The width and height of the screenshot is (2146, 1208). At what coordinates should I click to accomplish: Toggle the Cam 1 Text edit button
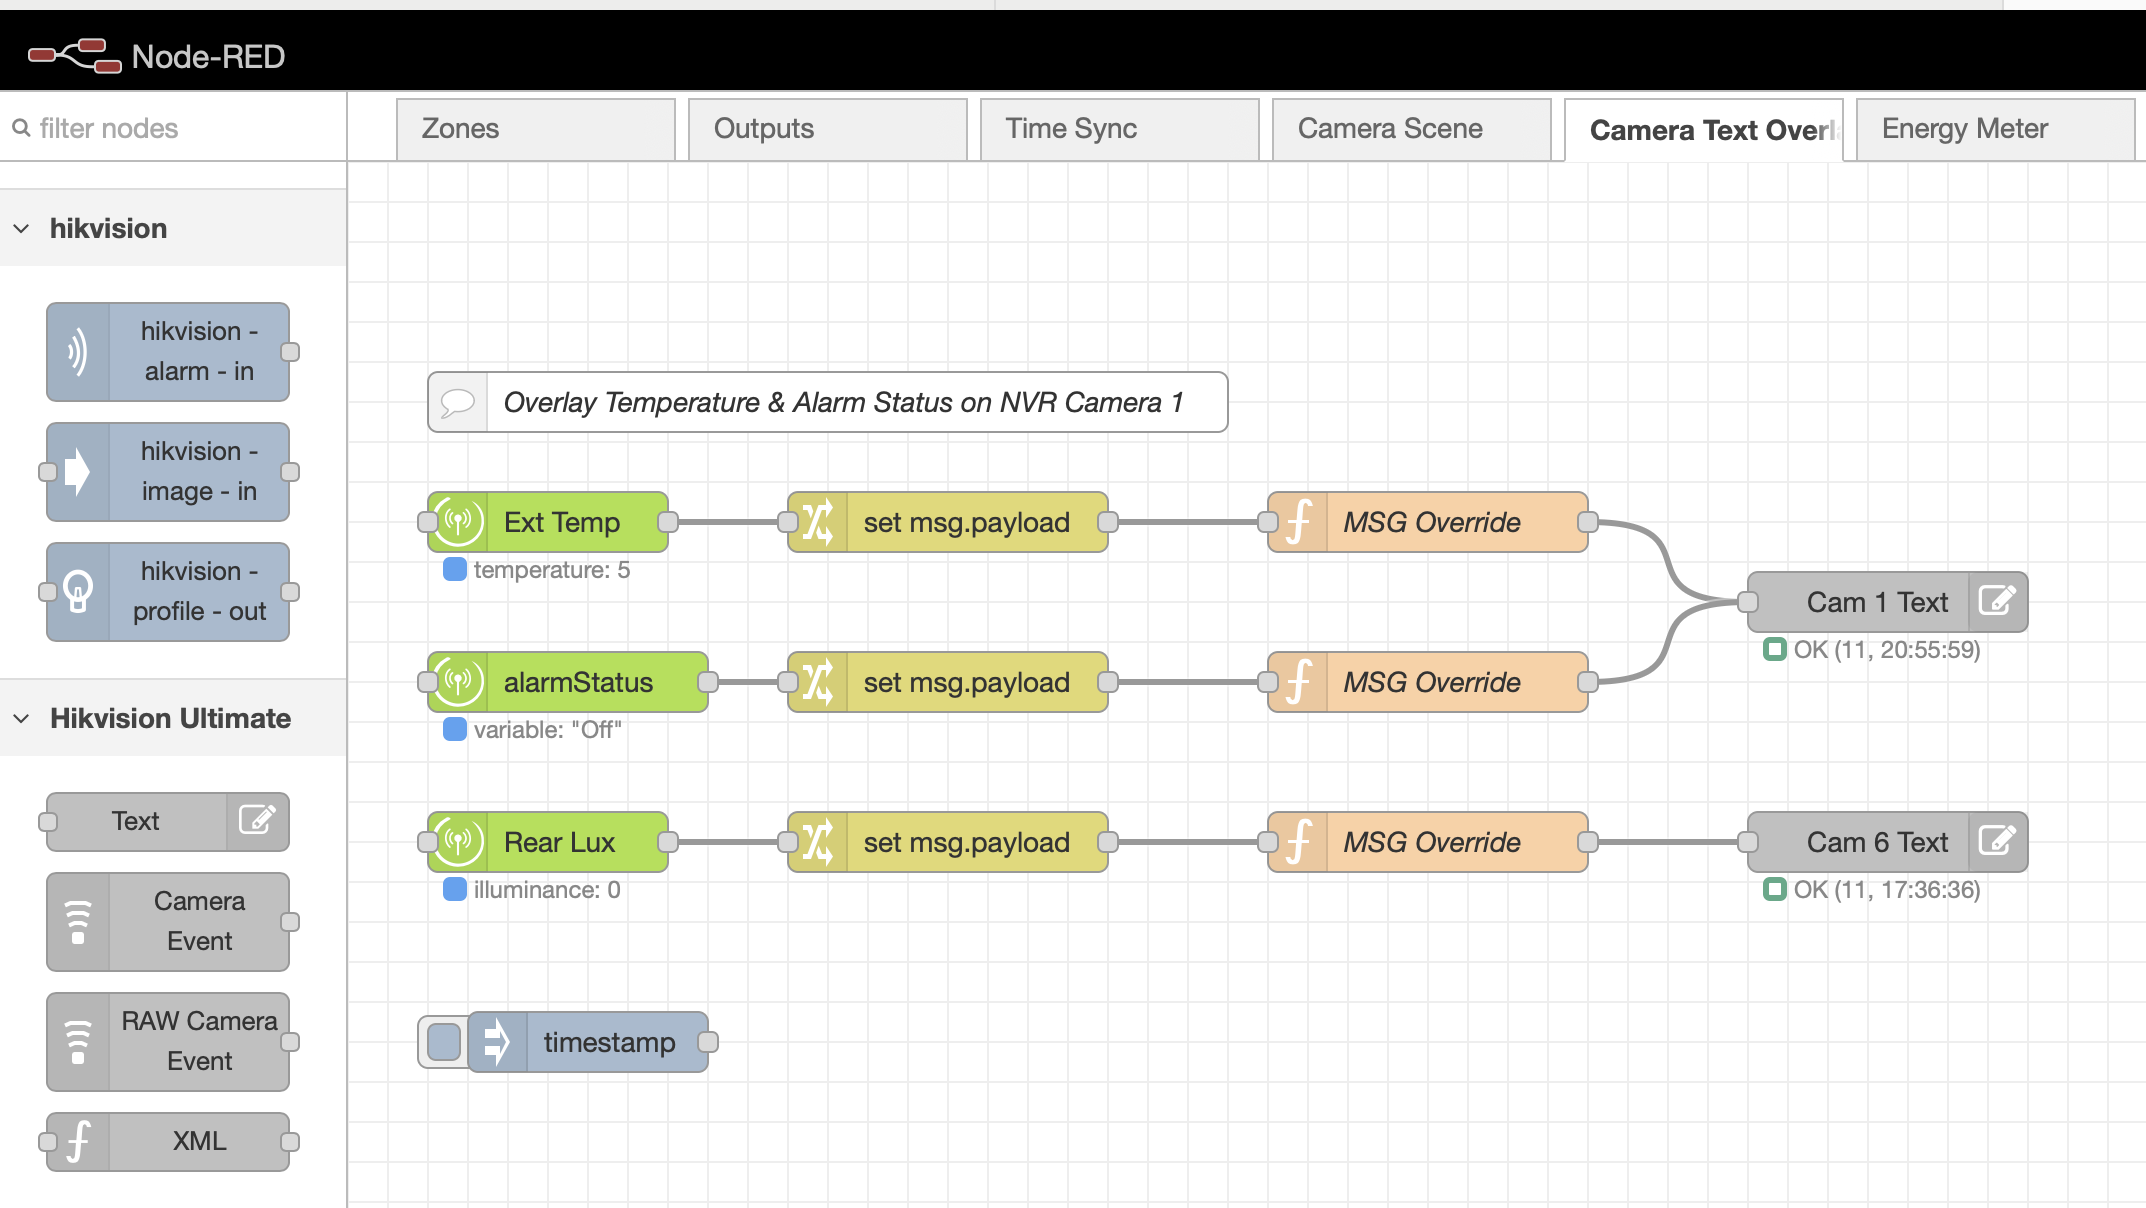(x=1997, y=601)
